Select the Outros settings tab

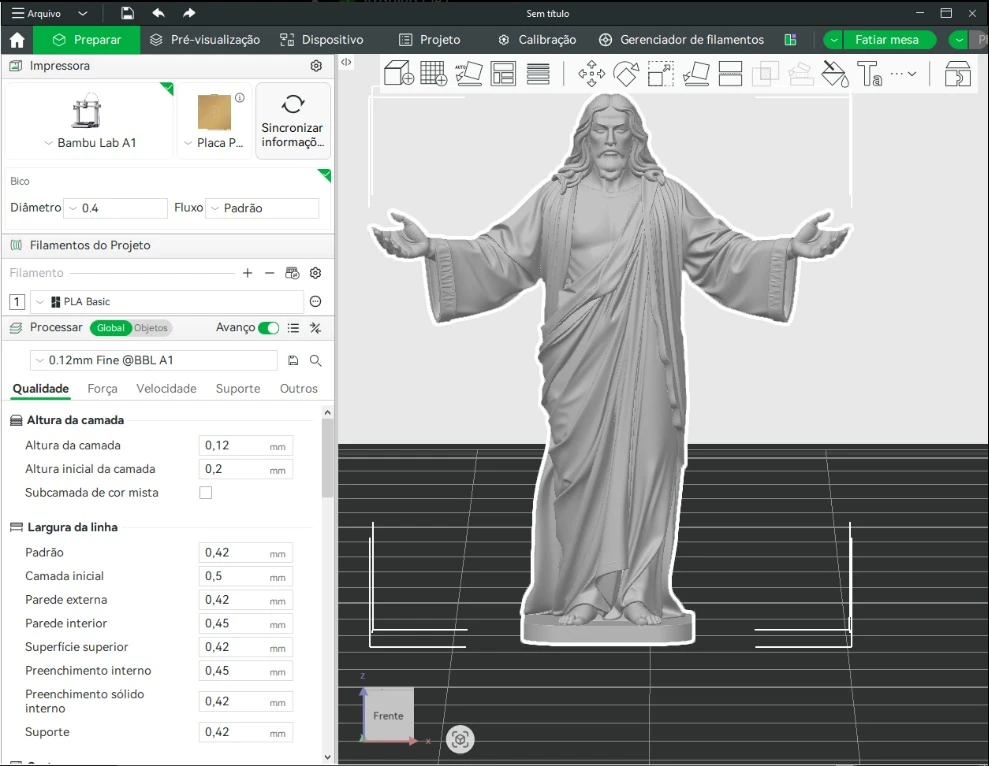[298, 389]
